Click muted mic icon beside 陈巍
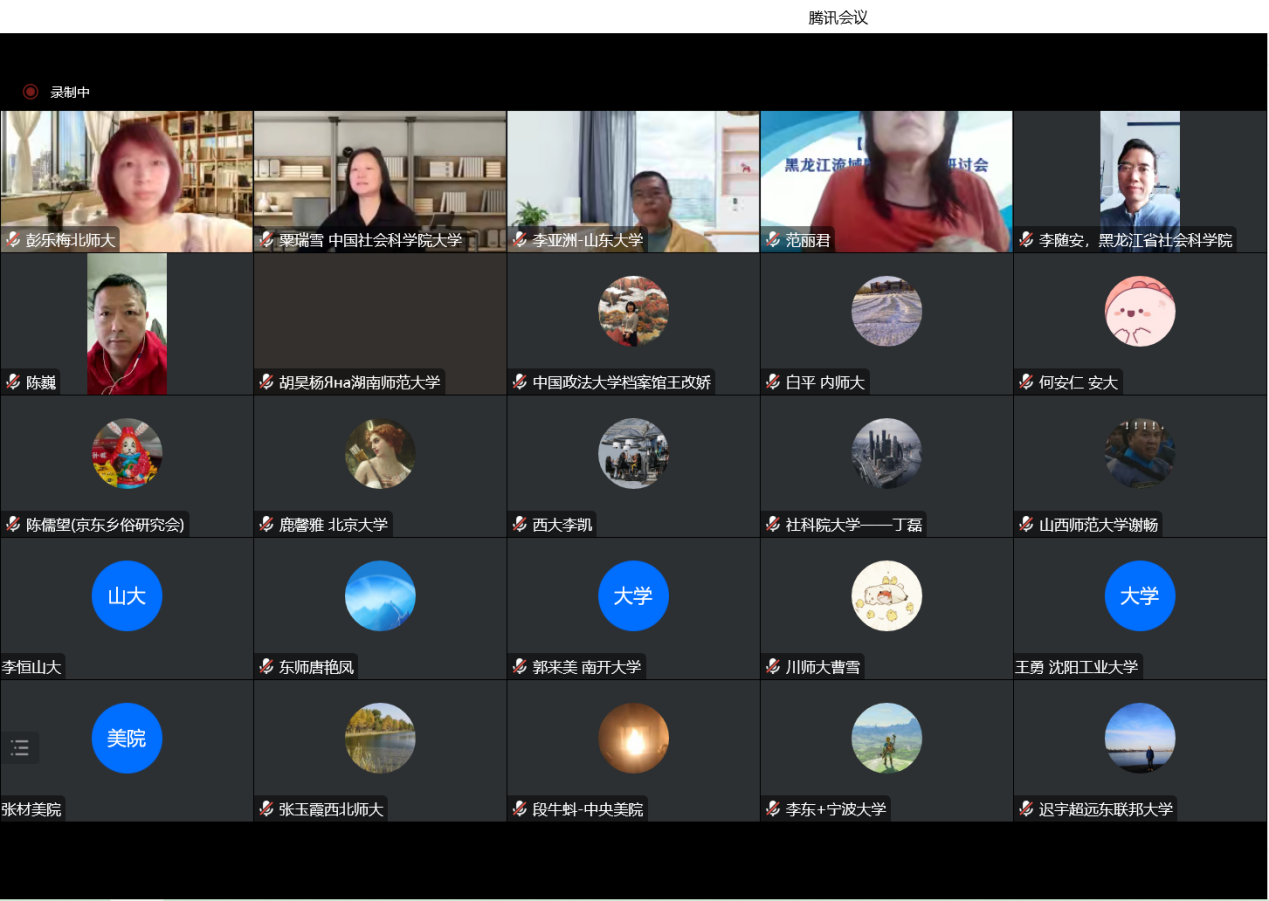This screenshot has width=1269, height=901. (13, 382)
